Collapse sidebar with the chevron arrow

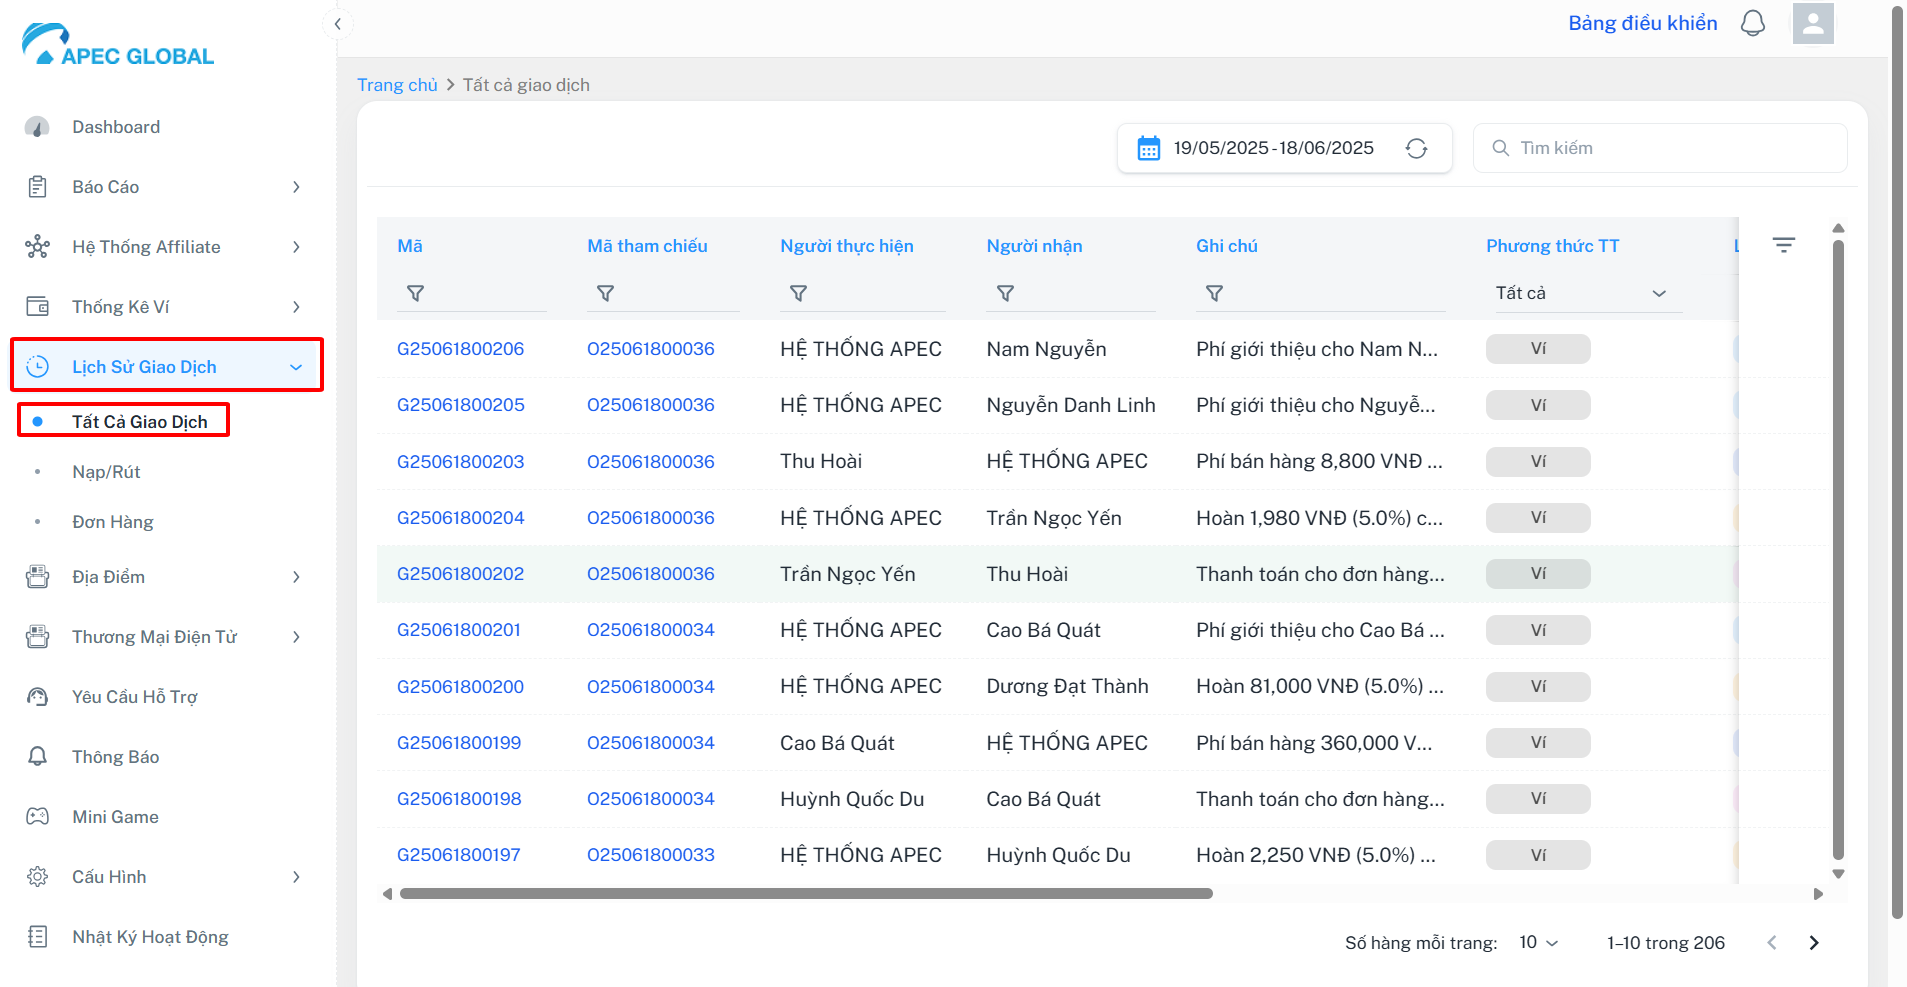338,24
